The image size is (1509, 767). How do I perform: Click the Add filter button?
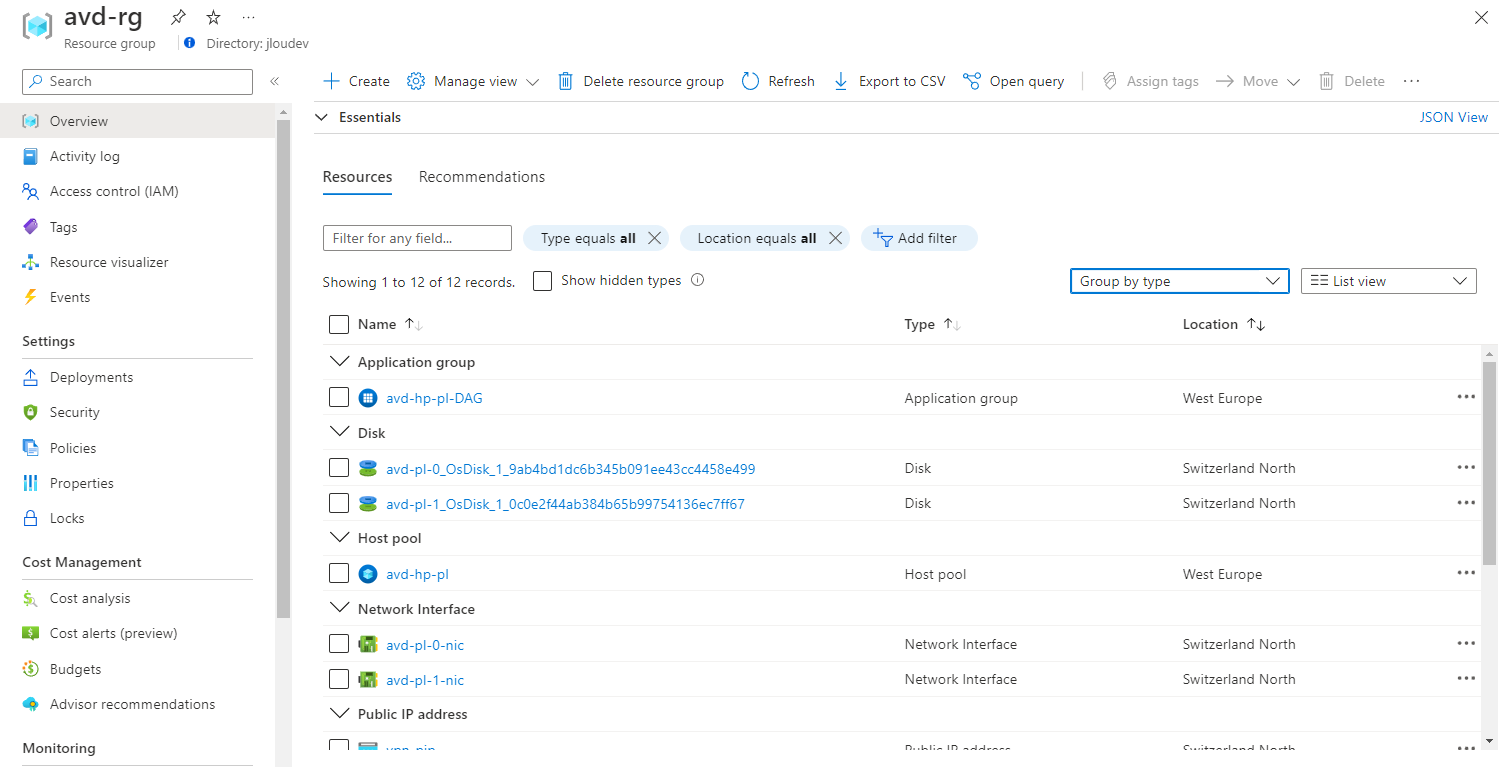[918, 238]
